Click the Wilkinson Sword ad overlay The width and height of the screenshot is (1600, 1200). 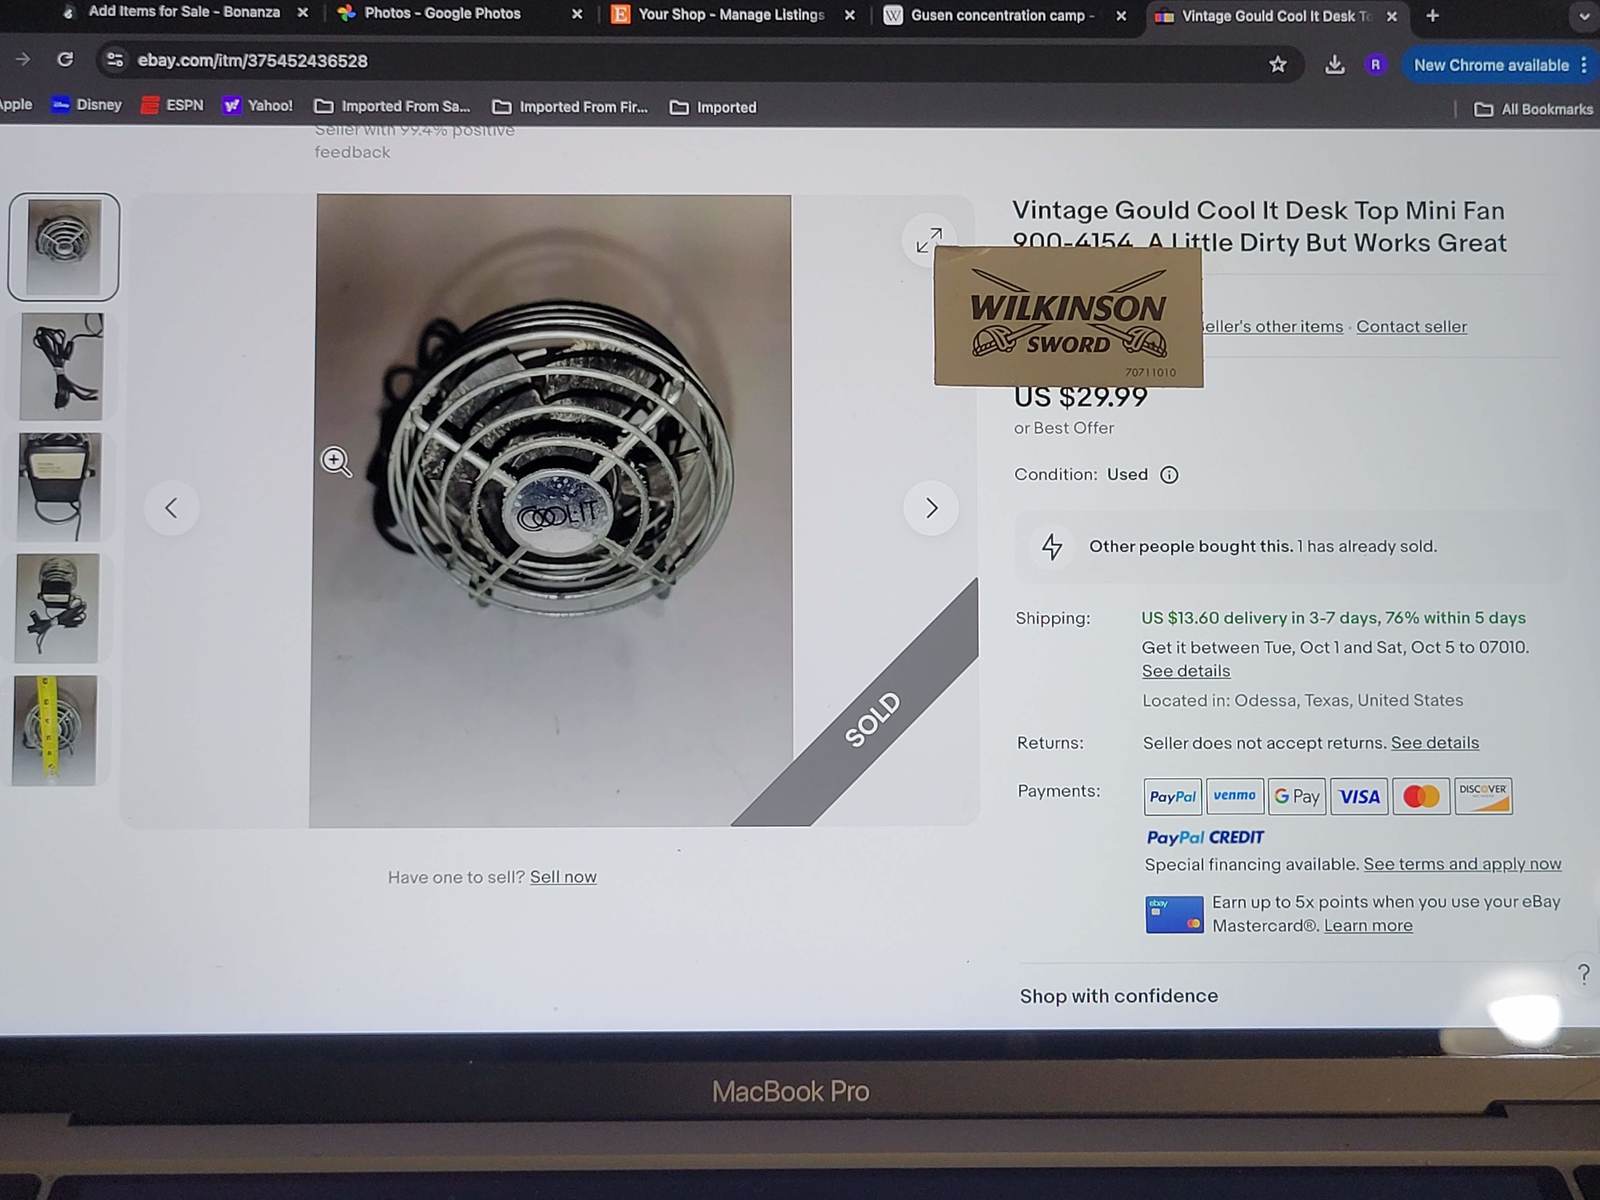(1068, 317)
